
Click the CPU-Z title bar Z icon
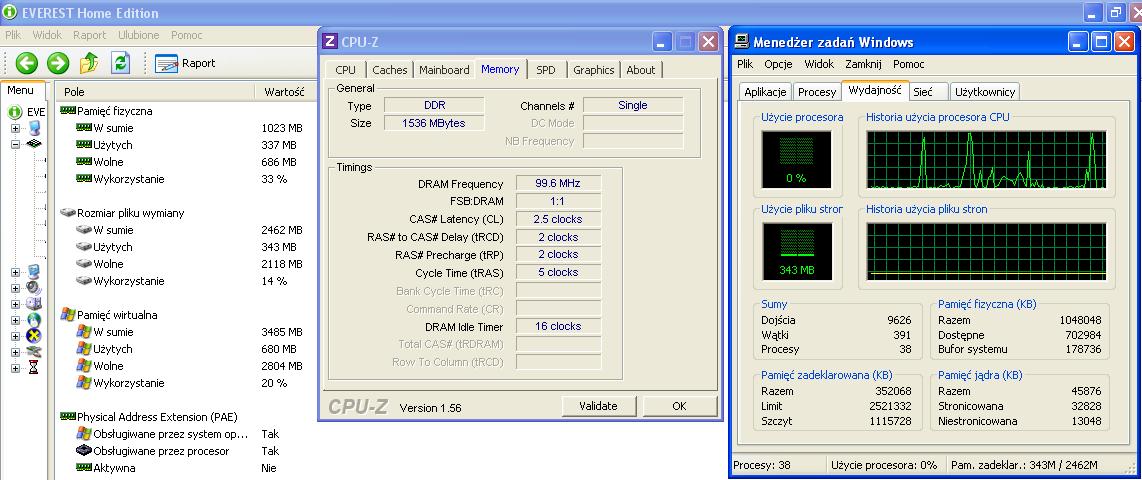coord(330,42)
